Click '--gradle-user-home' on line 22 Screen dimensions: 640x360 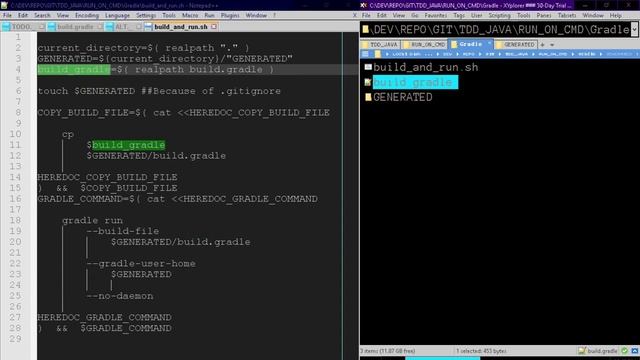click(141, 264)
